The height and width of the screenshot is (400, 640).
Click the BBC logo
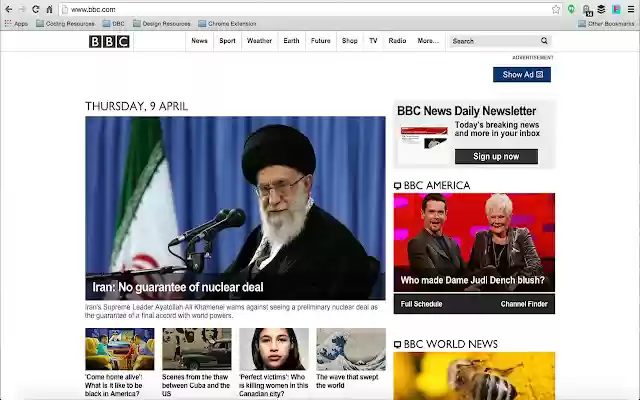pyautogui.click(x=109, y=41)
